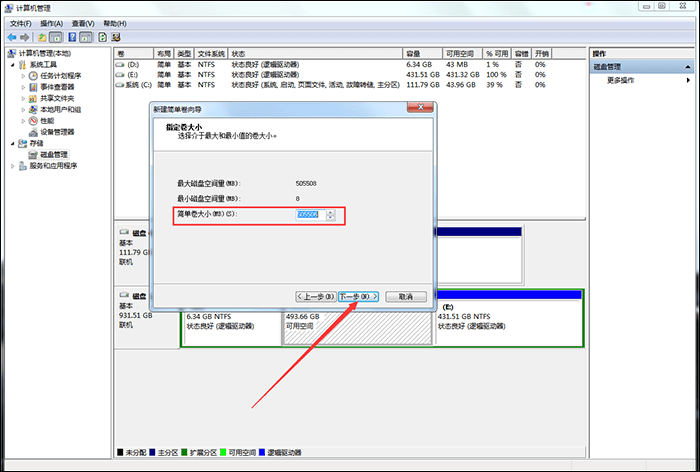This screenshot has width=700, height=472.
Task: Increase volume size with stepper up arrow
Action: 330,213
